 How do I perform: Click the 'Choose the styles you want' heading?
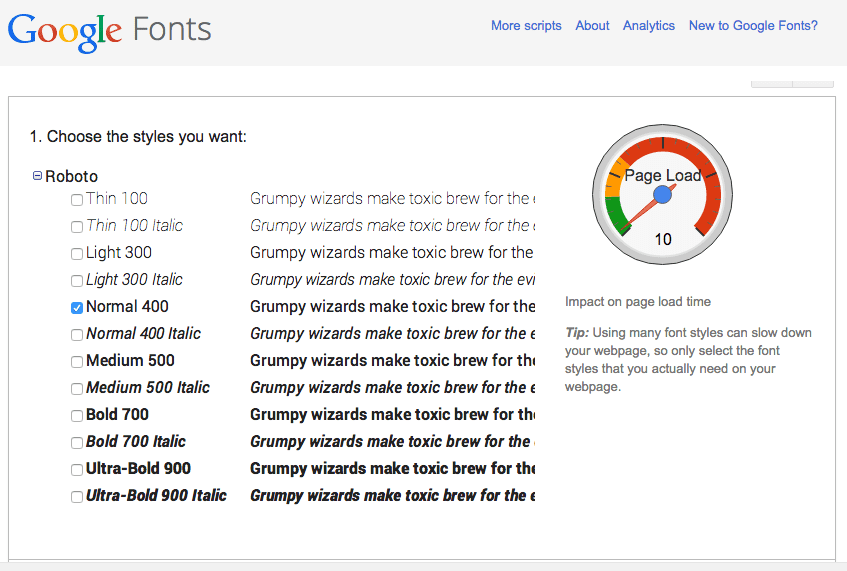pos(138,137)
